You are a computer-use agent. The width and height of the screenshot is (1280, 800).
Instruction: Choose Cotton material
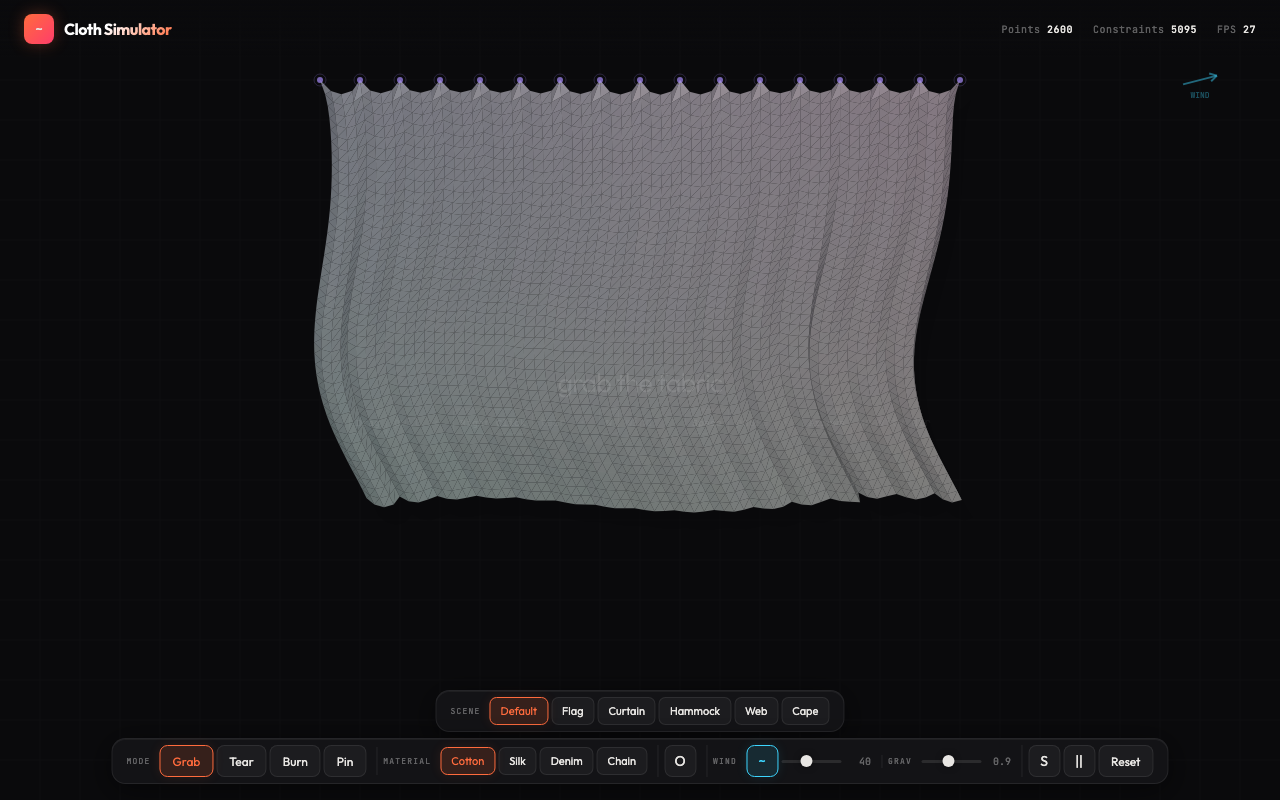pyautogui.click(x=467, y=761)
